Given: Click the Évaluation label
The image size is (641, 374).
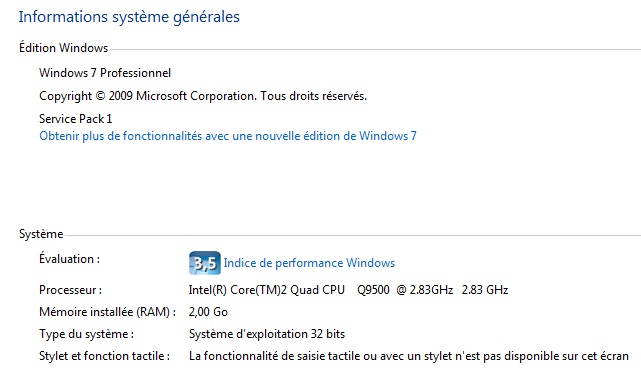Looking at the screenshot, I should coord(69,259).
